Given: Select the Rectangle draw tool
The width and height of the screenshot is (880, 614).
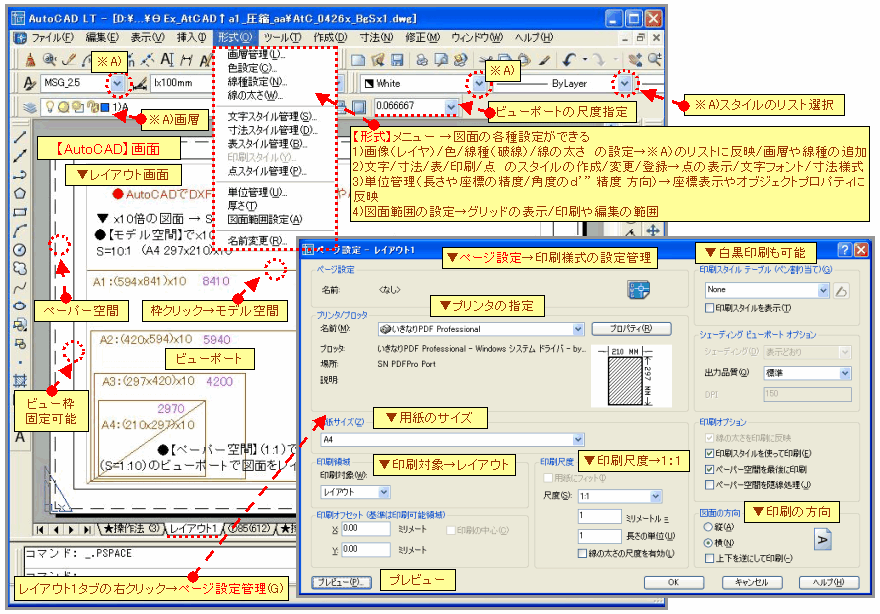Looking at the screenshot, I should pyautogui.click(x=20, y=212).
